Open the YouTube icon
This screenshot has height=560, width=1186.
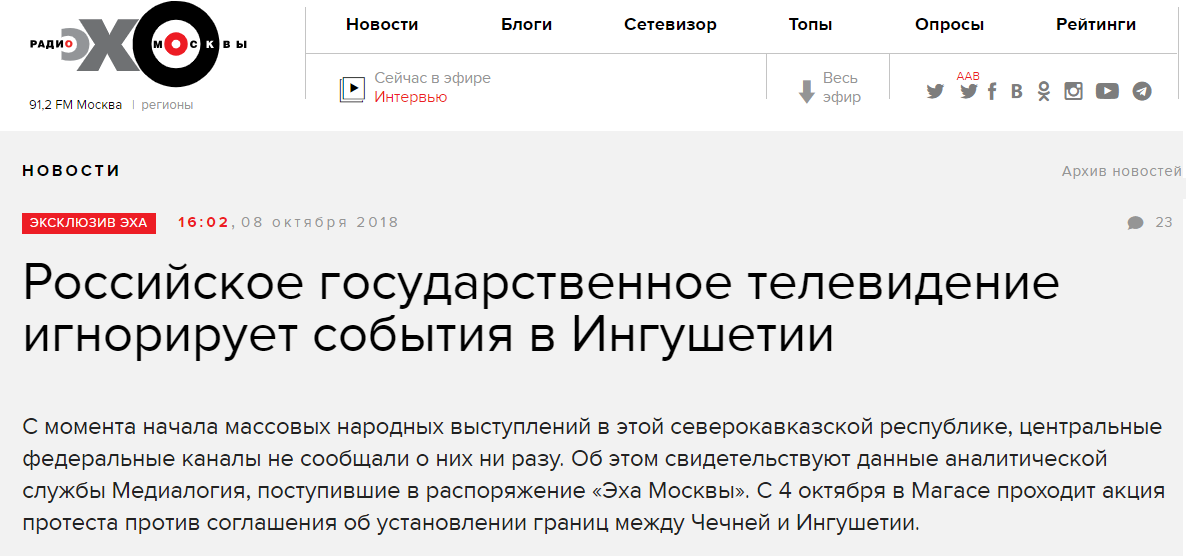(x=1107, y=92)
